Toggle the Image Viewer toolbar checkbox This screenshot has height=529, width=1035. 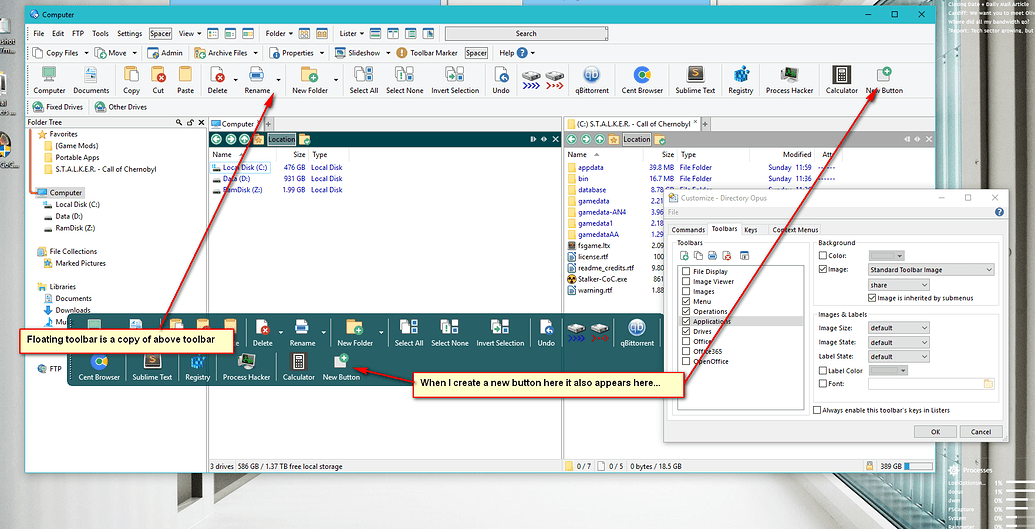point(686,281)
